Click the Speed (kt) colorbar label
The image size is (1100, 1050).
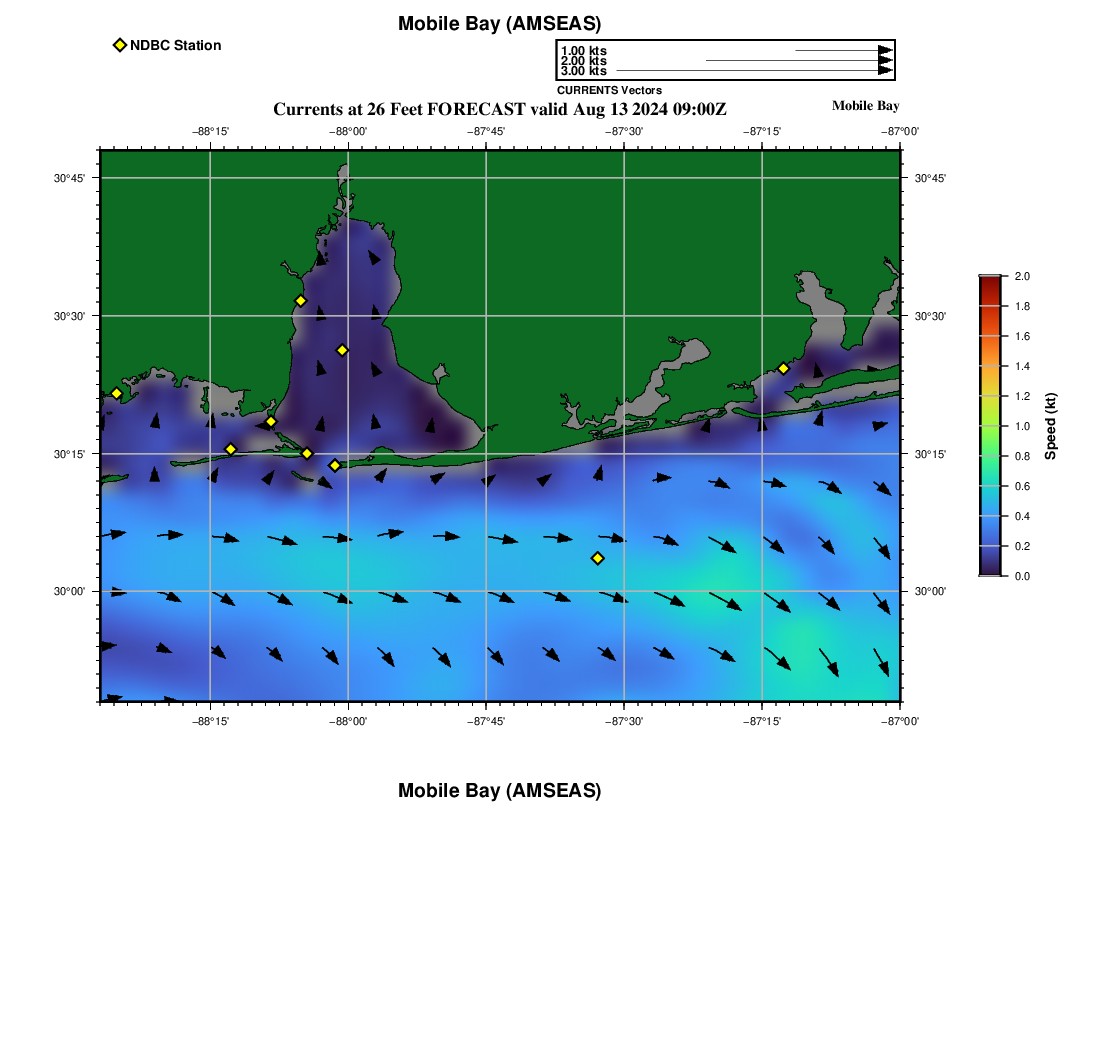click(x=1050, y=426)
